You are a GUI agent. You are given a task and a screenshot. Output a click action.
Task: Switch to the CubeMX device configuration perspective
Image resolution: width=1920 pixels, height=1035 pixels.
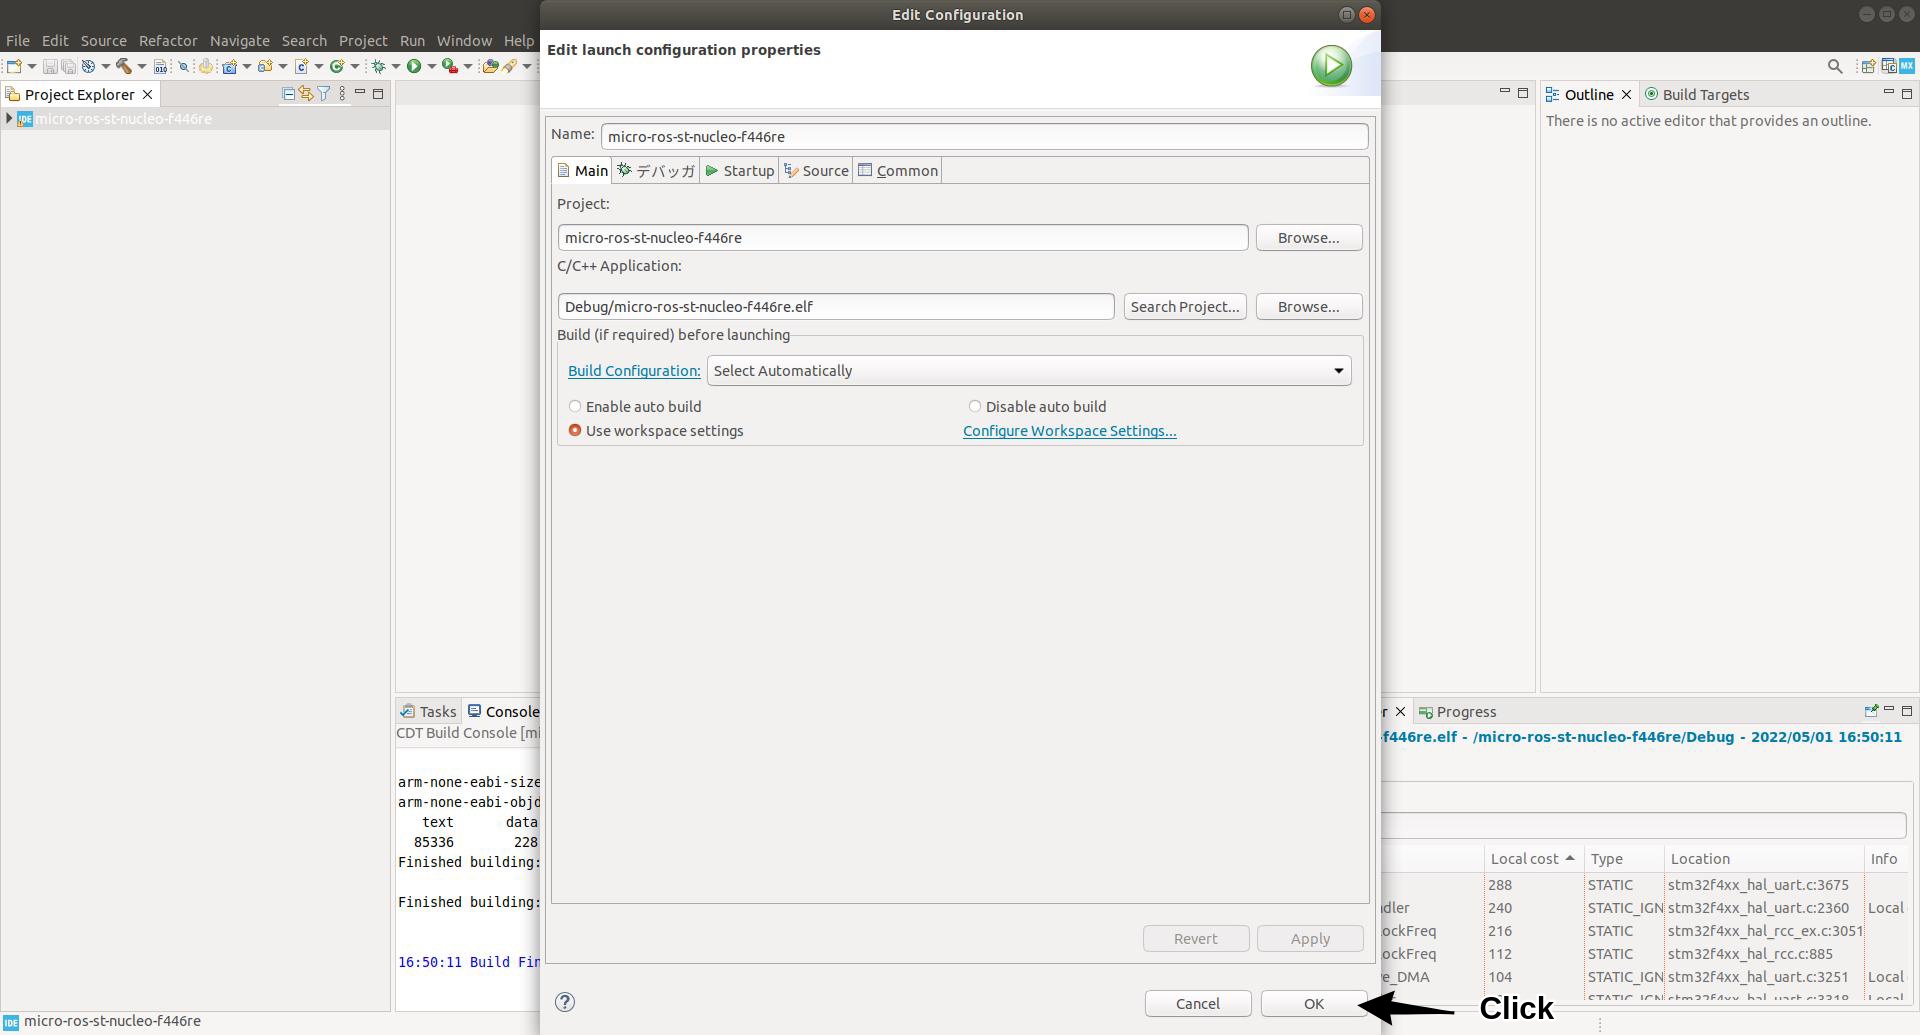[1907, 67]
